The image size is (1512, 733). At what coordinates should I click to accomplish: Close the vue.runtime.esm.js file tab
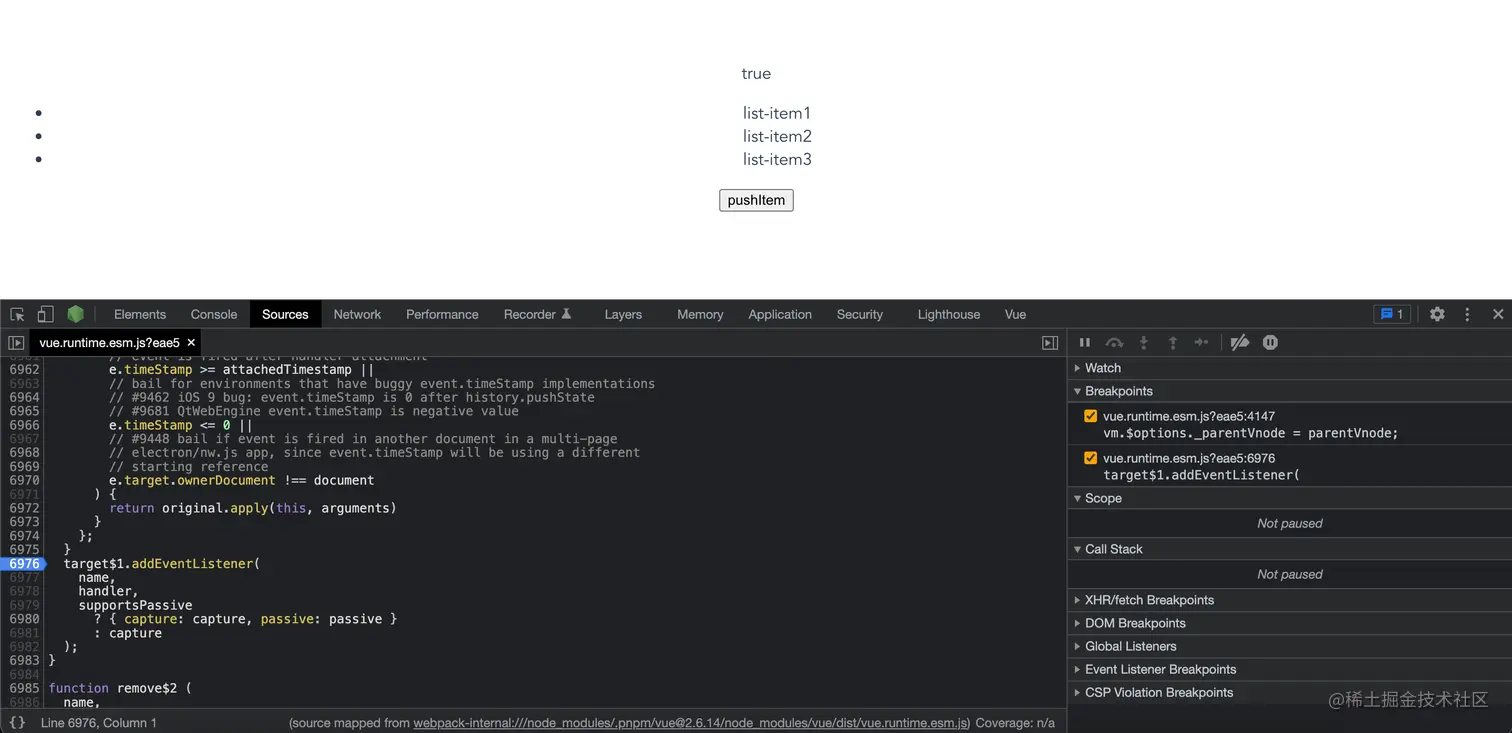click(191, 342)
